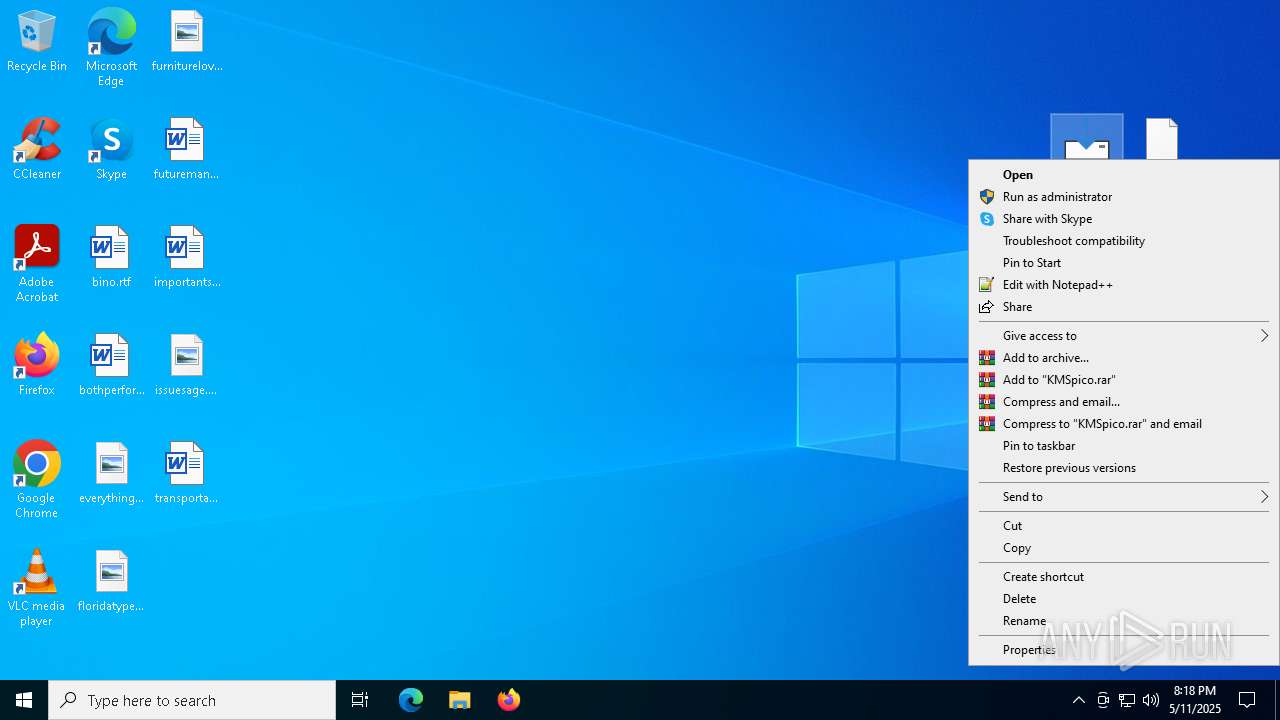Open Task View from the taskbar
The height and width of the screenshot is (720, 1280).
coord(360,700)
